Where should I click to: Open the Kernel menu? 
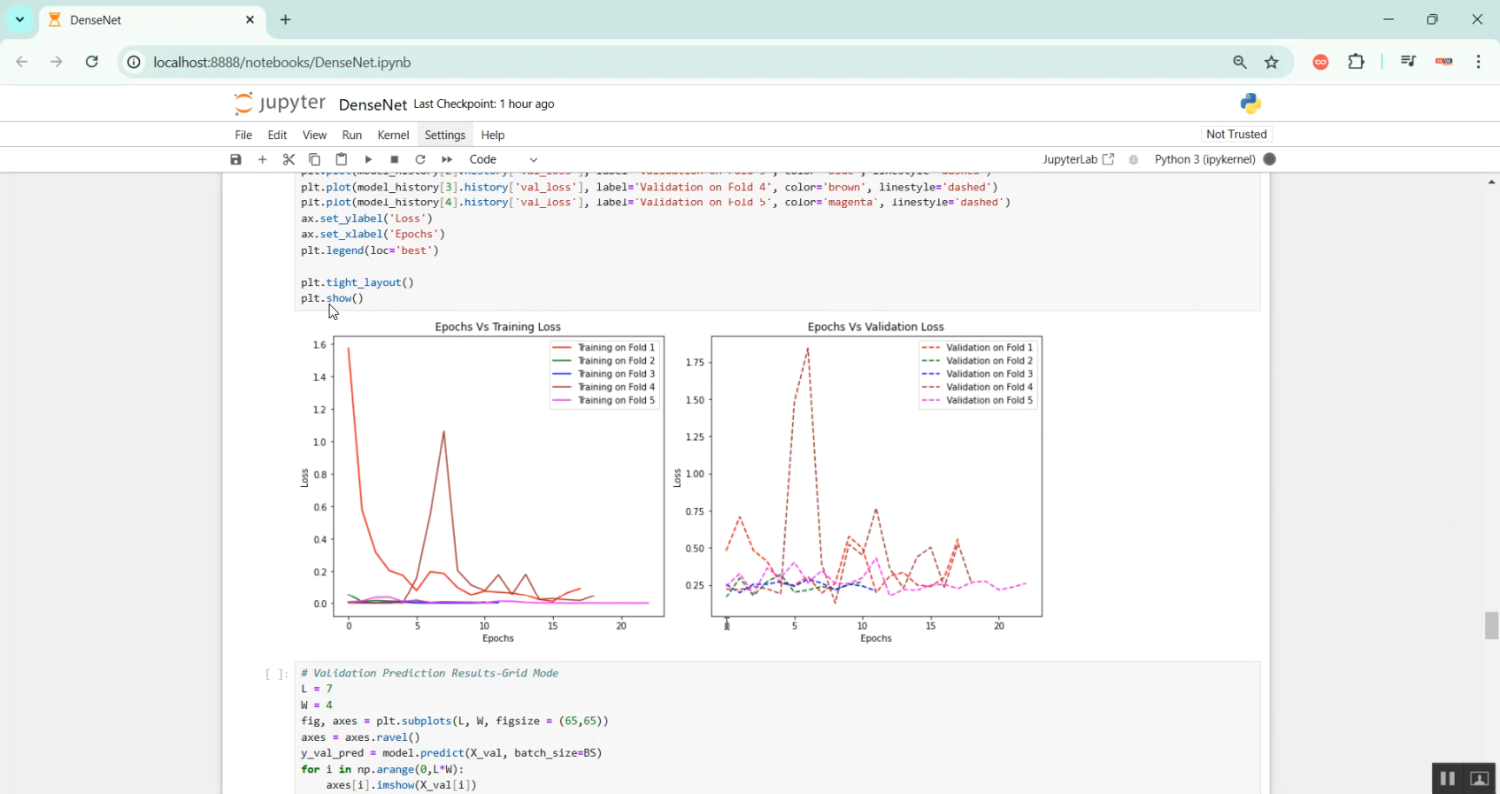(x=393, y=135)
